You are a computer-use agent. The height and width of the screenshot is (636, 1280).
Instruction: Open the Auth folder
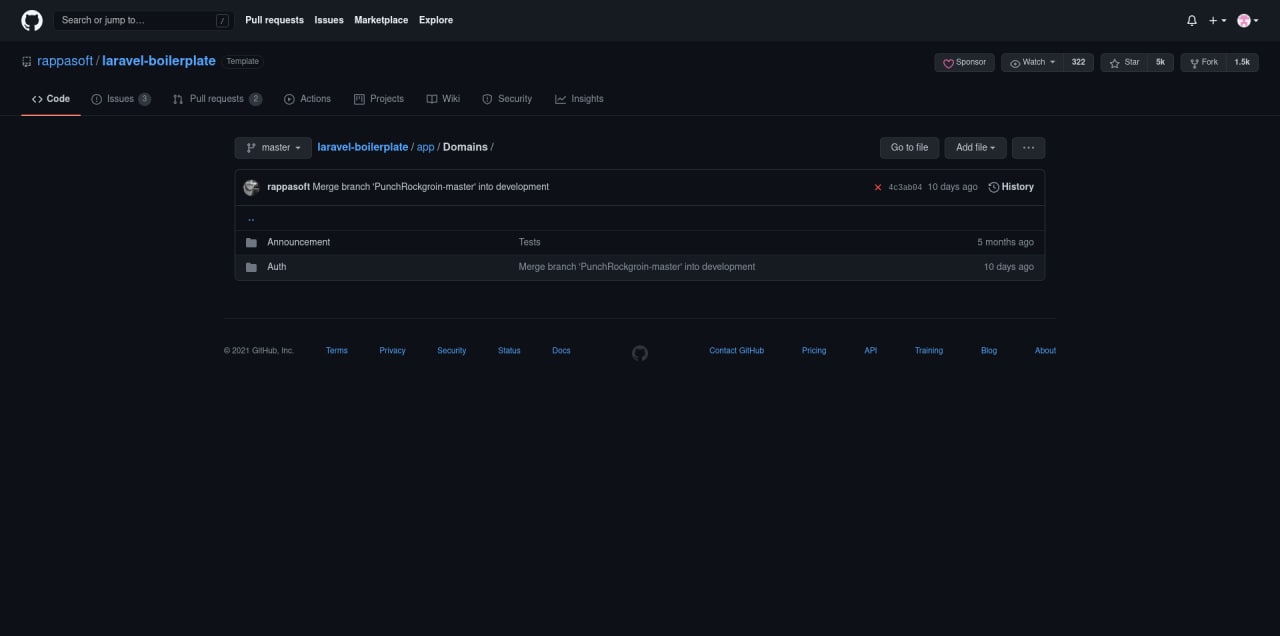coord(276,267)
